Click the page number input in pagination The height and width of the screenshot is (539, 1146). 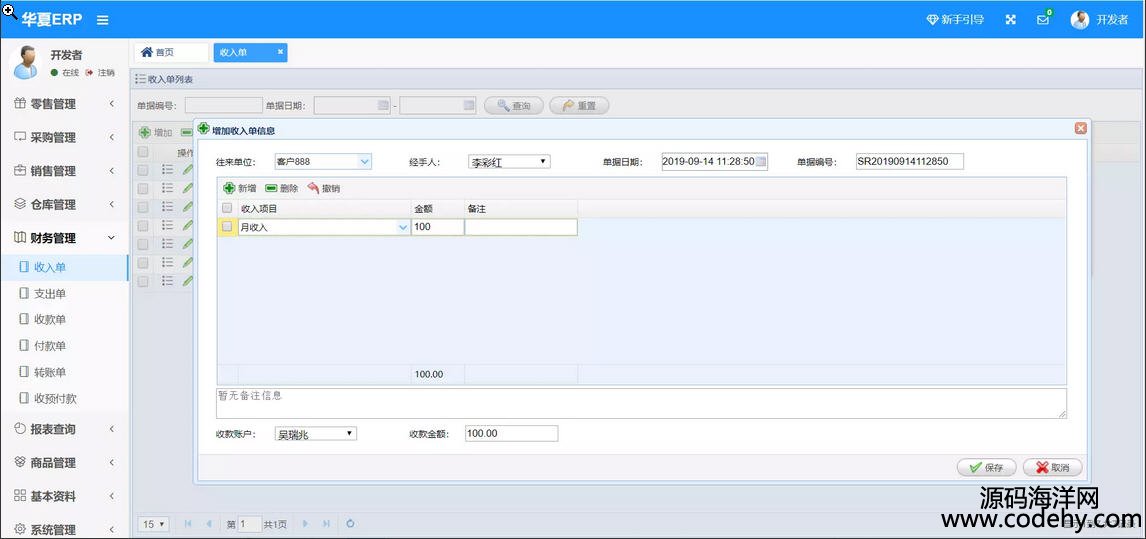249,524
